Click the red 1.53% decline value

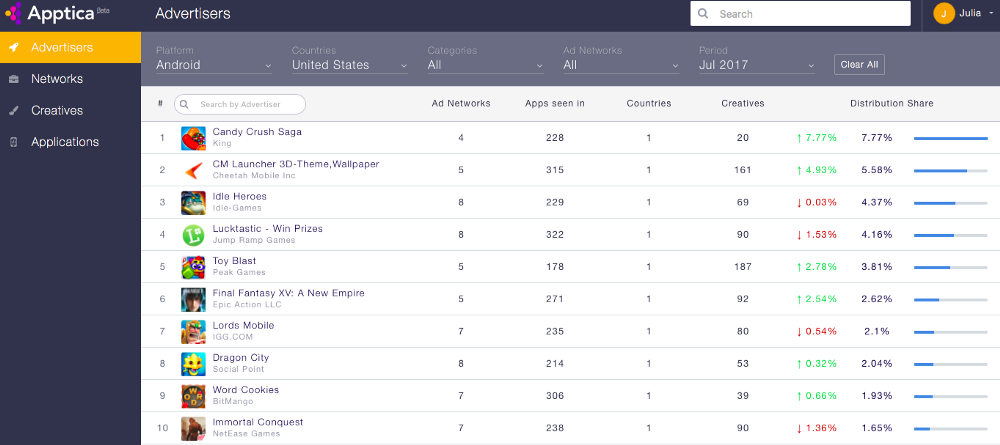click(x=816, y=235)
